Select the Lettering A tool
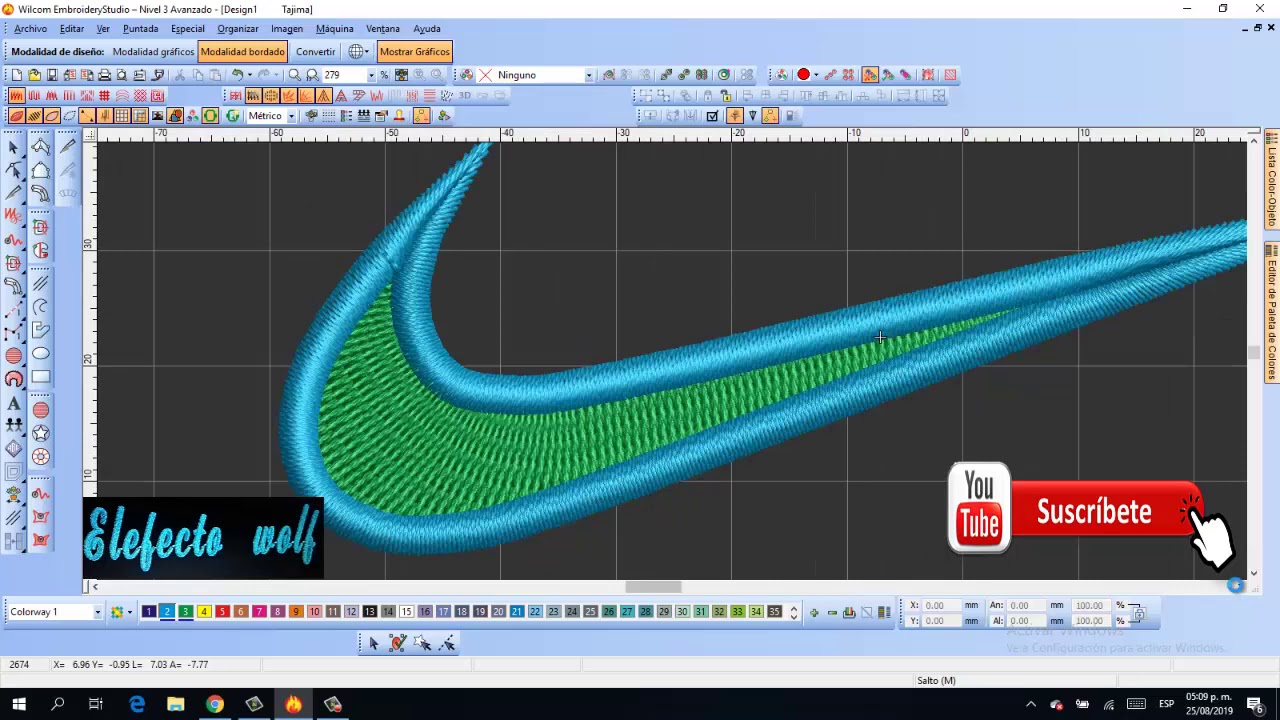The height and width of the screenshot is (720, 1280). point(14,403)
